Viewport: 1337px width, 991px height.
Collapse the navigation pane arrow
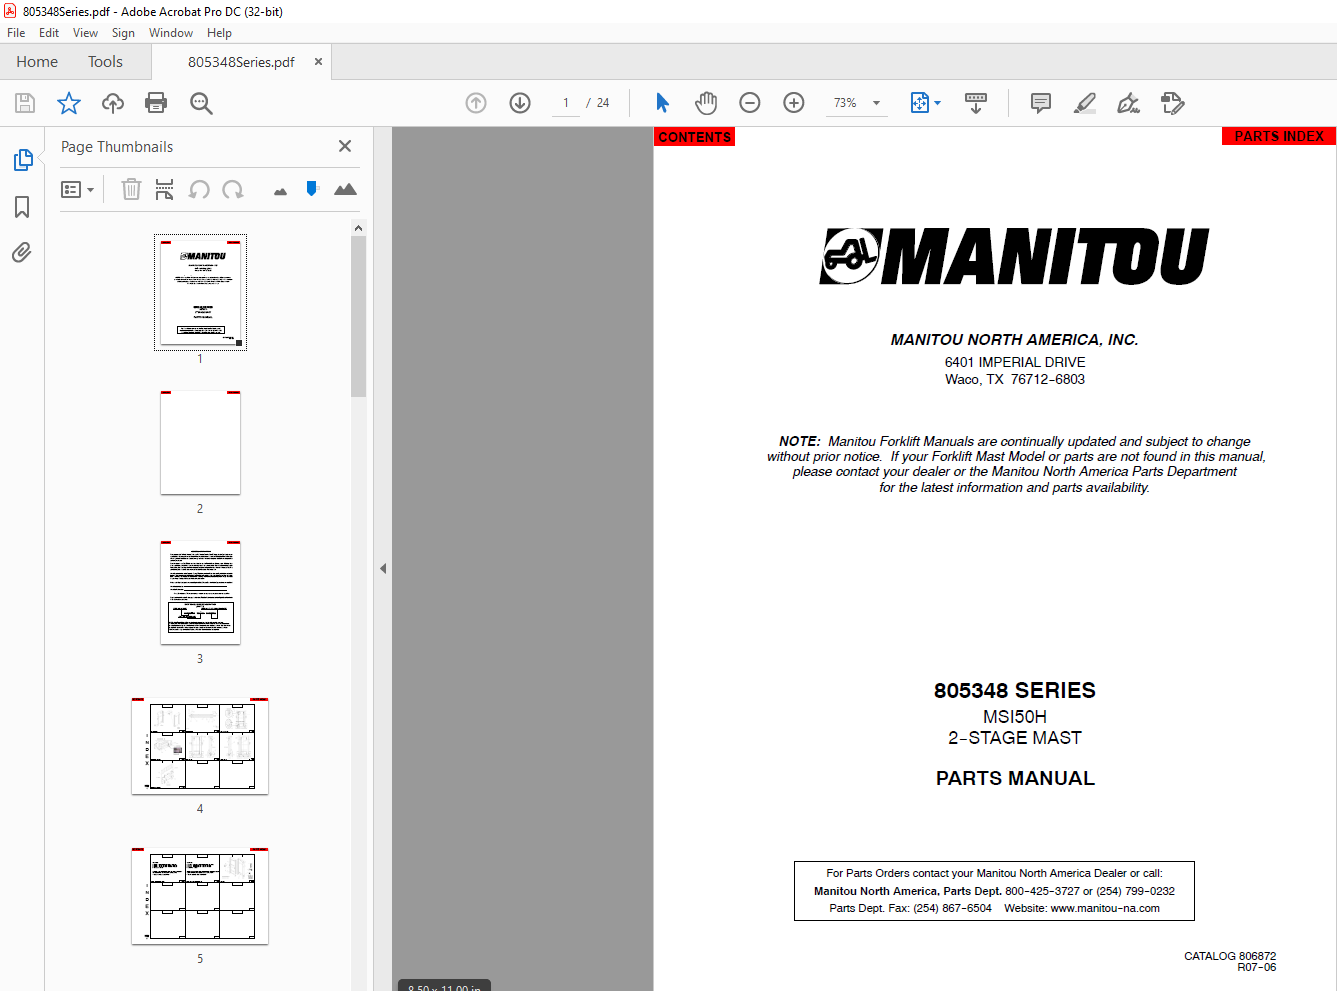(x=383, y=568)
